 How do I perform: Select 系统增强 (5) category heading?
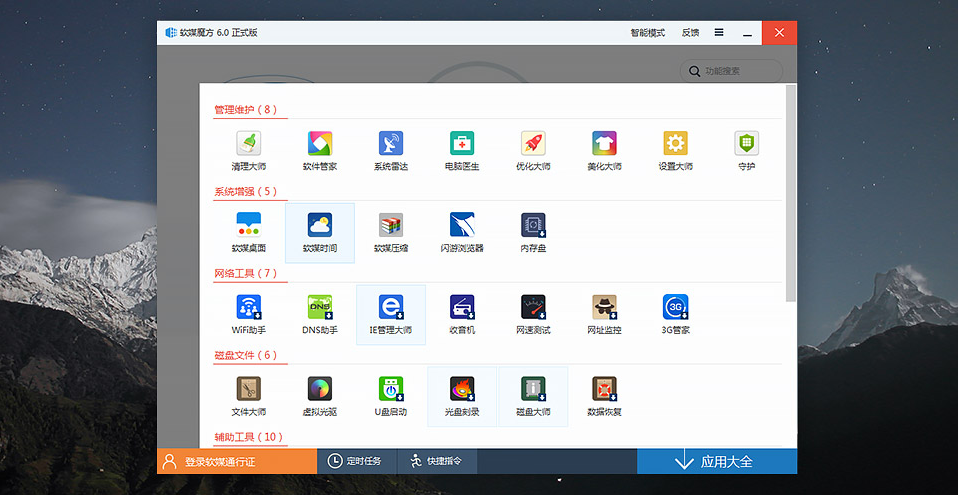[245, 192]
